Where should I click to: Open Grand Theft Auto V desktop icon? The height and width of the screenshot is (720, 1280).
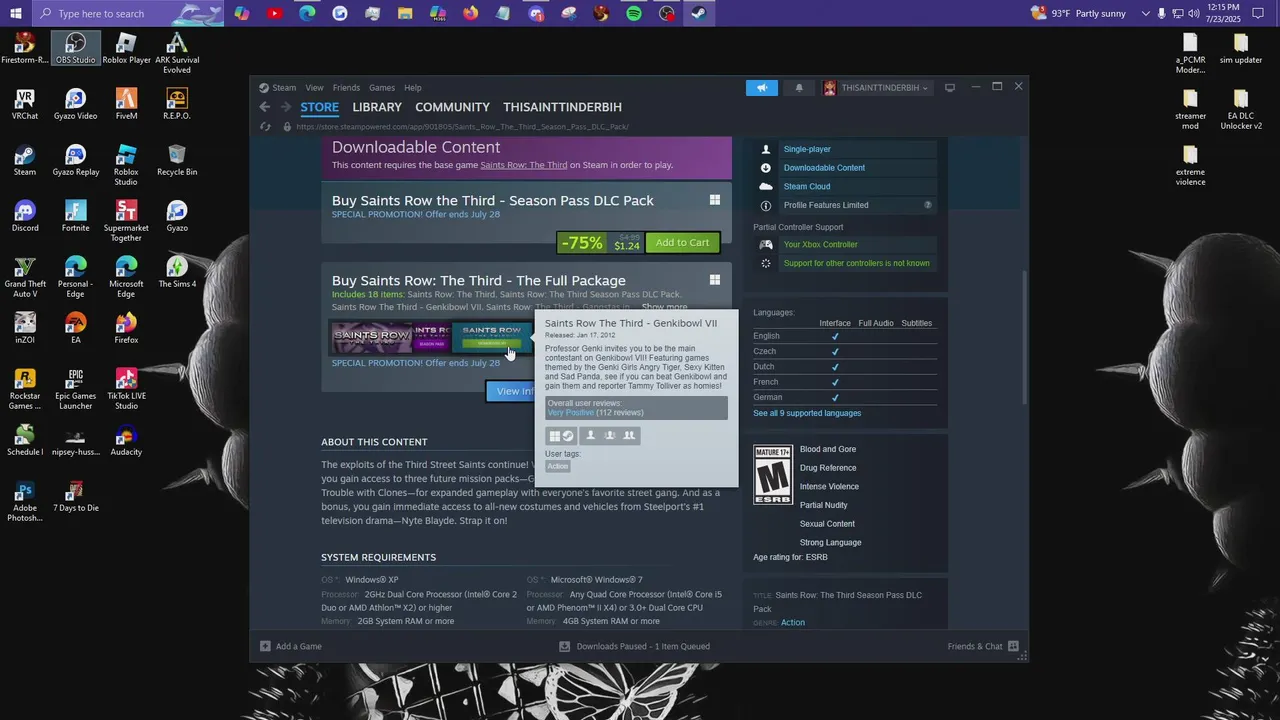(25, 276)
